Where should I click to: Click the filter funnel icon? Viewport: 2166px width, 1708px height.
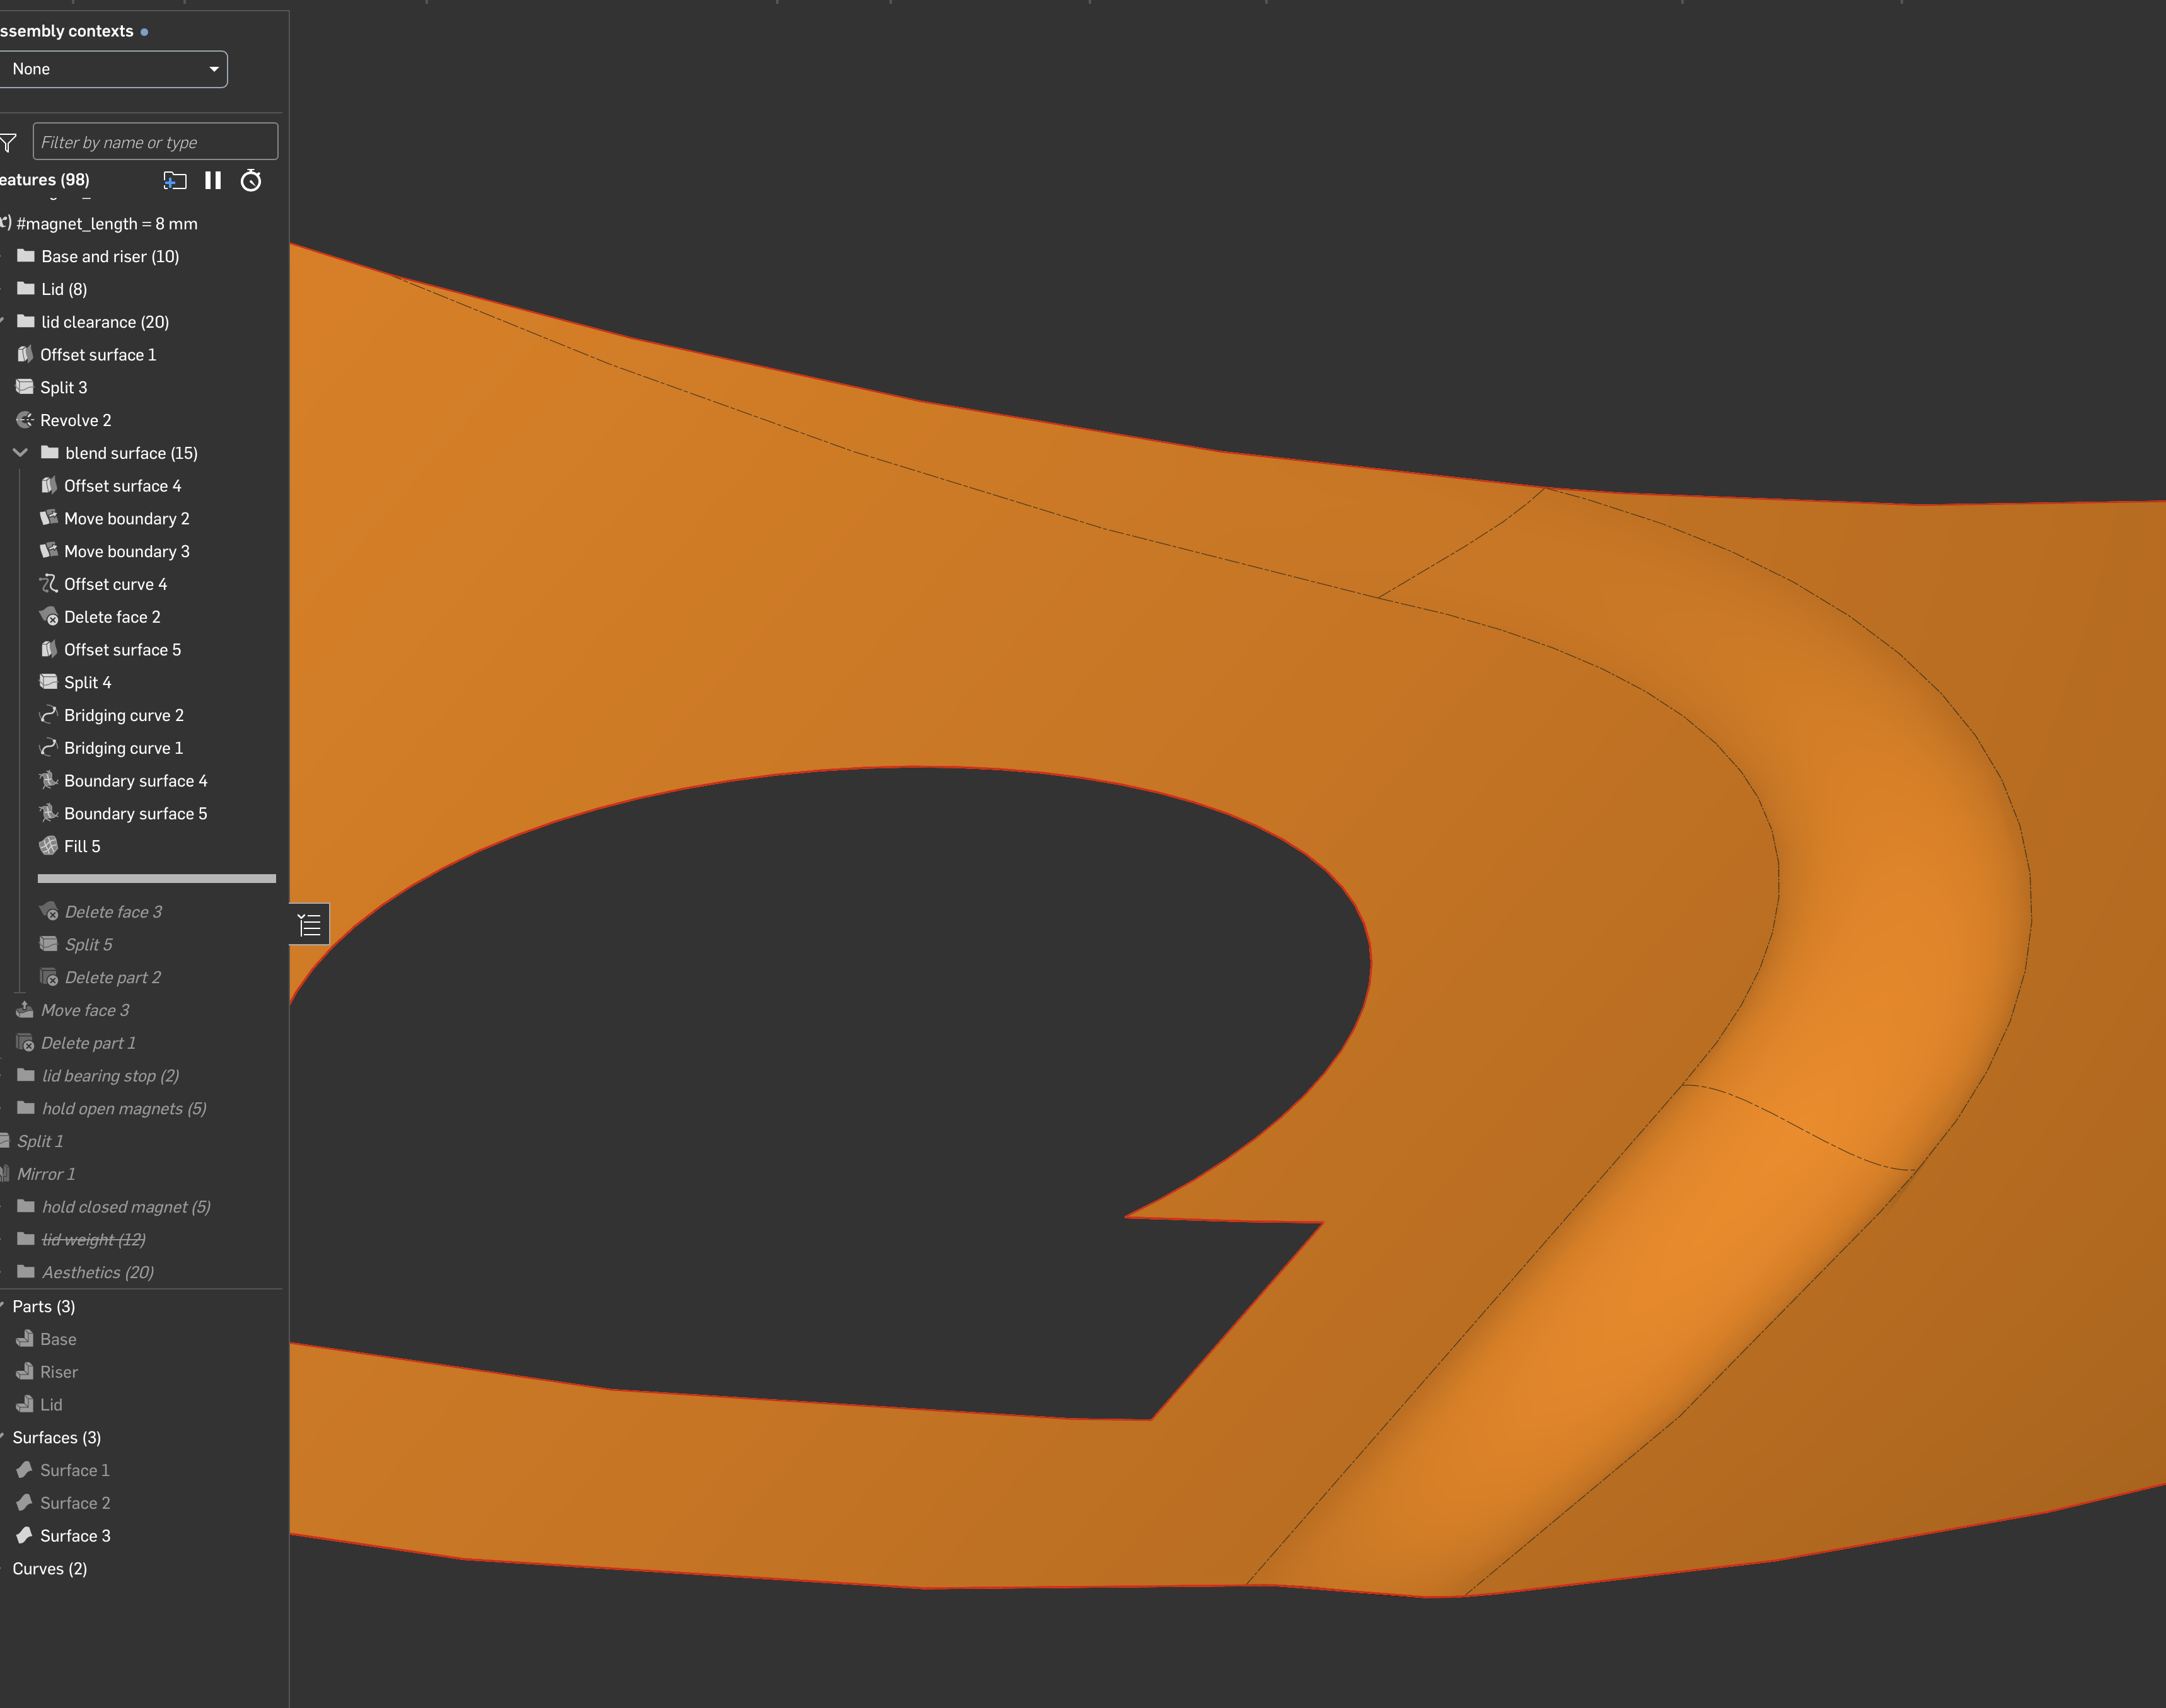point(9,143)
